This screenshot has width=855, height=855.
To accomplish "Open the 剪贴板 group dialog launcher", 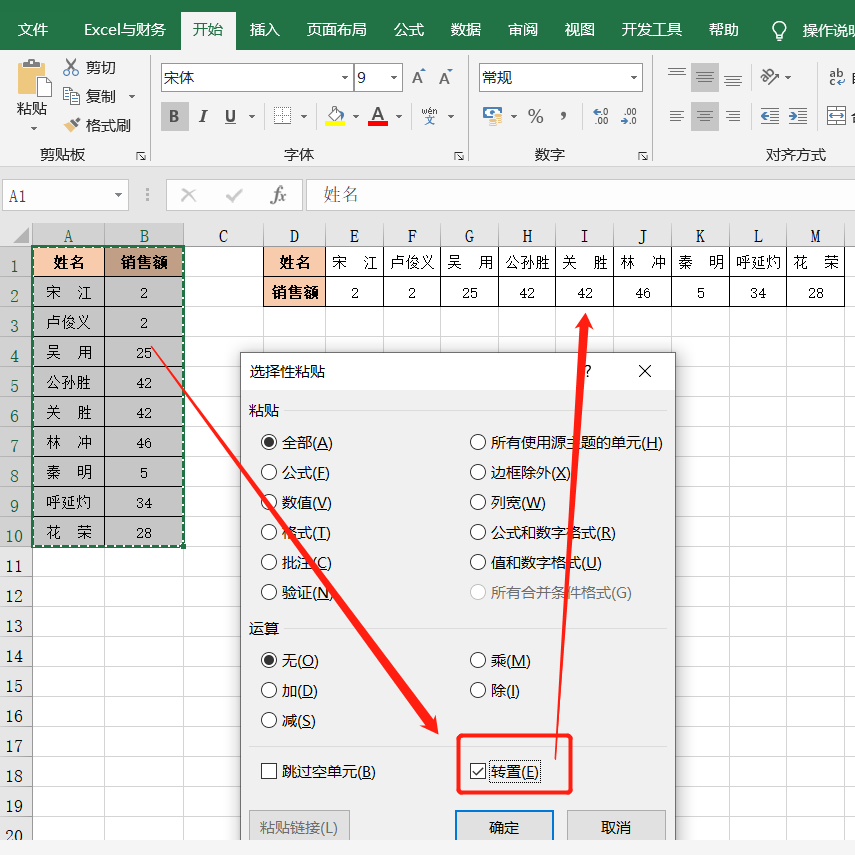I will tap(141, 156).
